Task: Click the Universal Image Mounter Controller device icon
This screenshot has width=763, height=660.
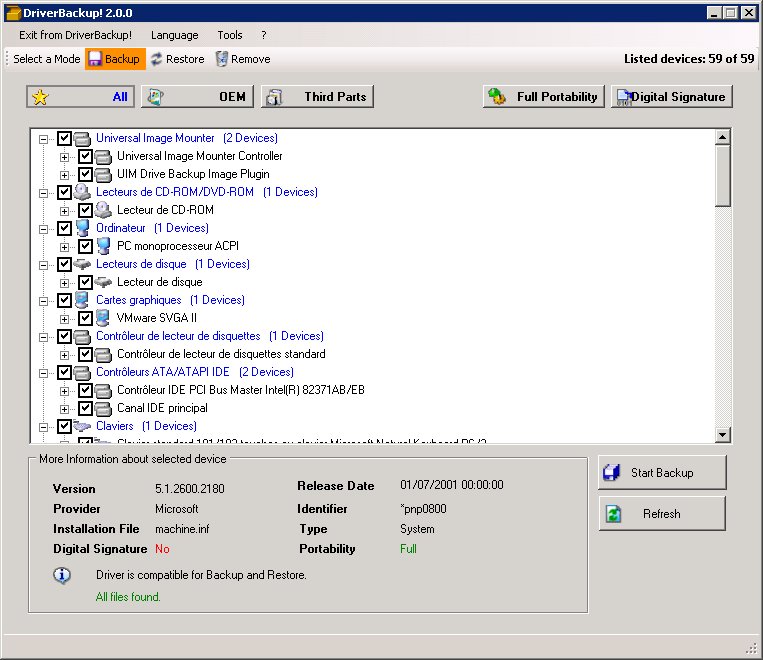Action: pos(103,157)
